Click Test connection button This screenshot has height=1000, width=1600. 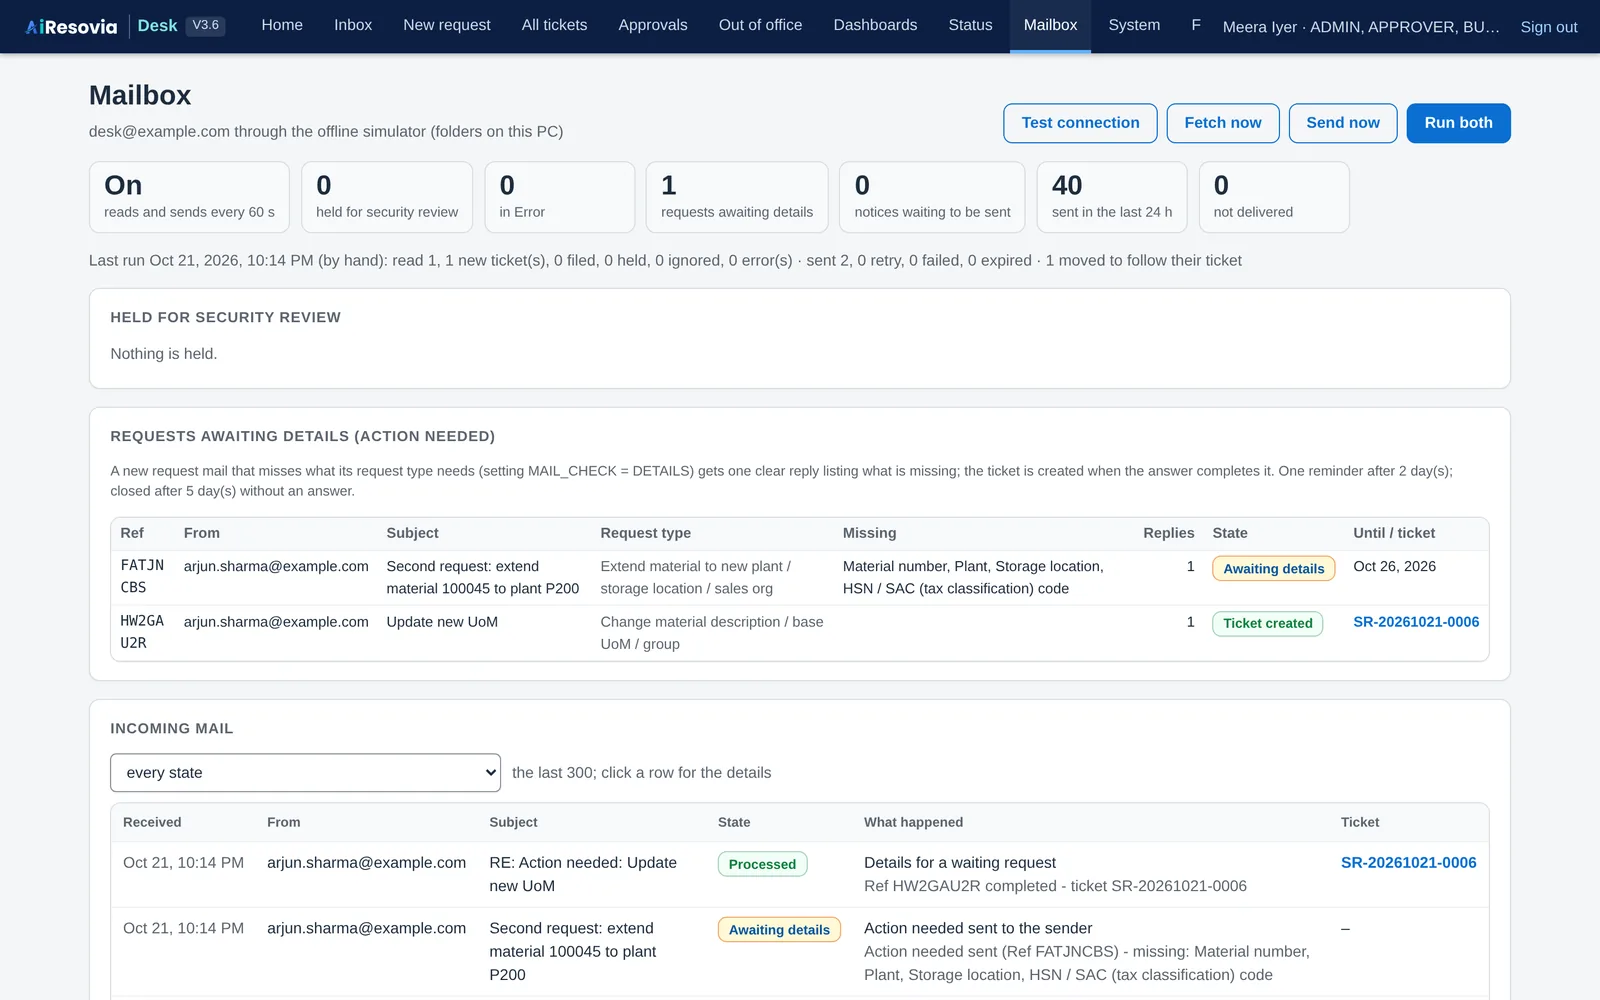click(1081, 123)
